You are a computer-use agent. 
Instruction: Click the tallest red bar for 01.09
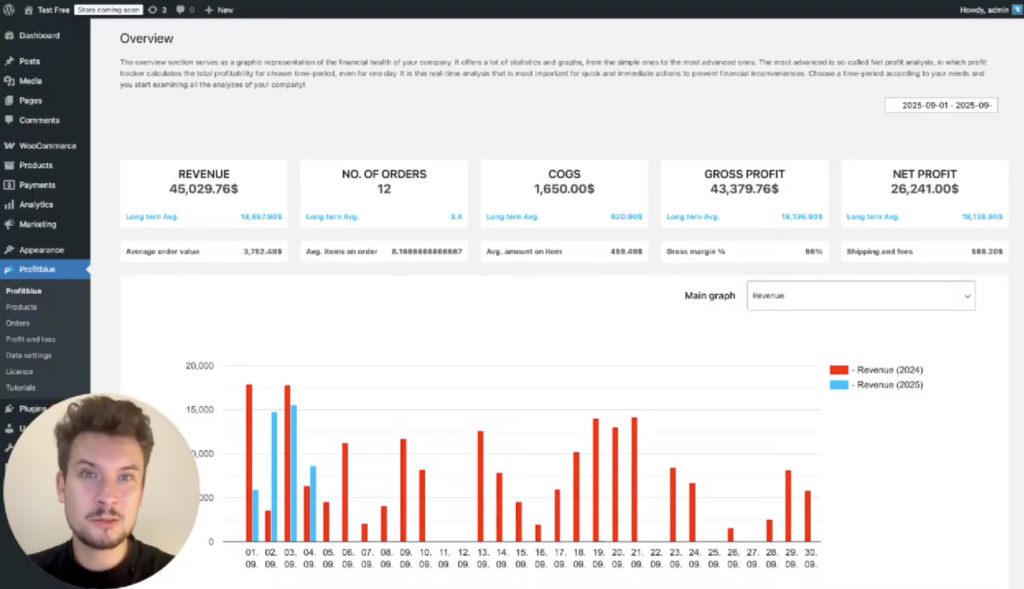[x=249, y=462]
